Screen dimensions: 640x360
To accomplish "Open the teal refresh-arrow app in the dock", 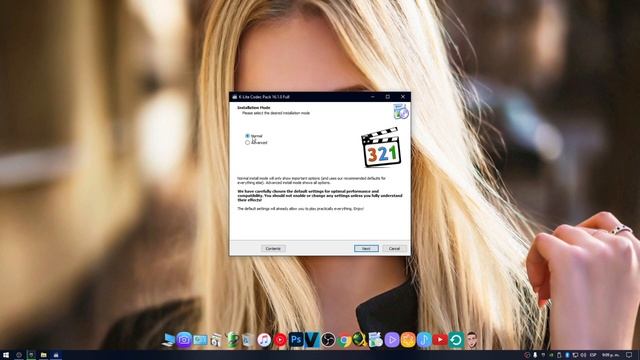I will (x=456, y=340).
